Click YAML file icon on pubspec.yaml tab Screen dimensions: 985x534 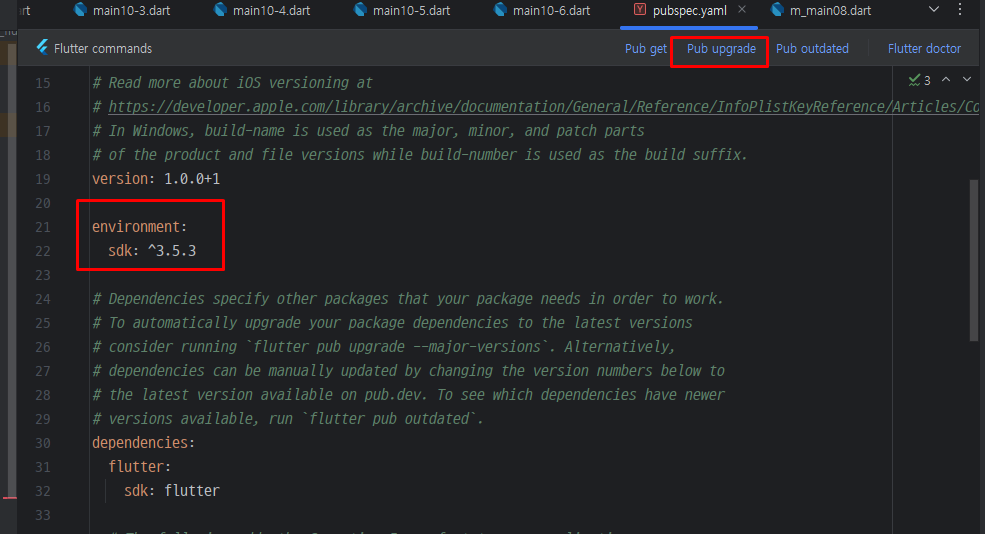(639, 9)
